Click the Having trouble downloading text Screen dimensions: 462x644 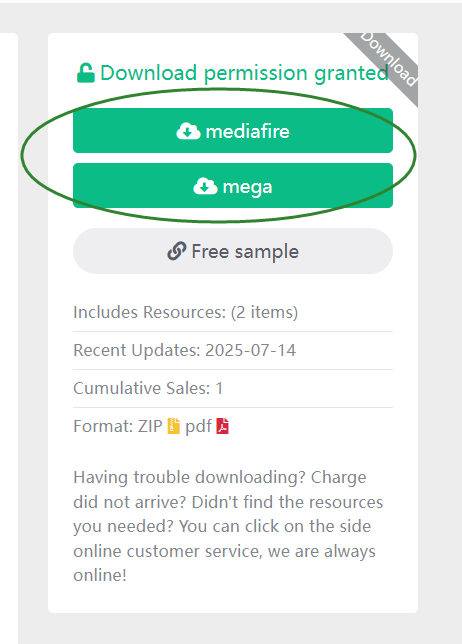tap(189, 478)
